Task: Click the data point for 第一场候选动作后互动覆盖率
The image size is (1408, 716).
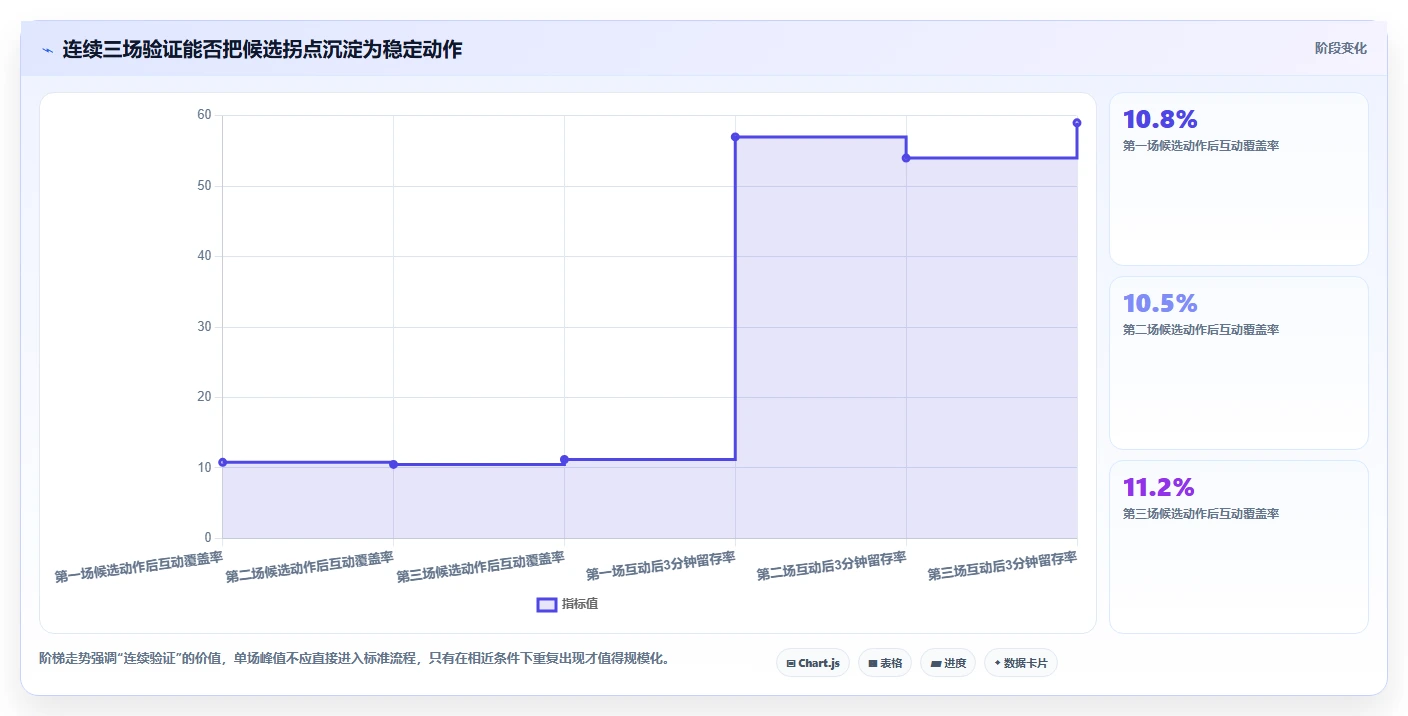Action: [x=222, y=462]
